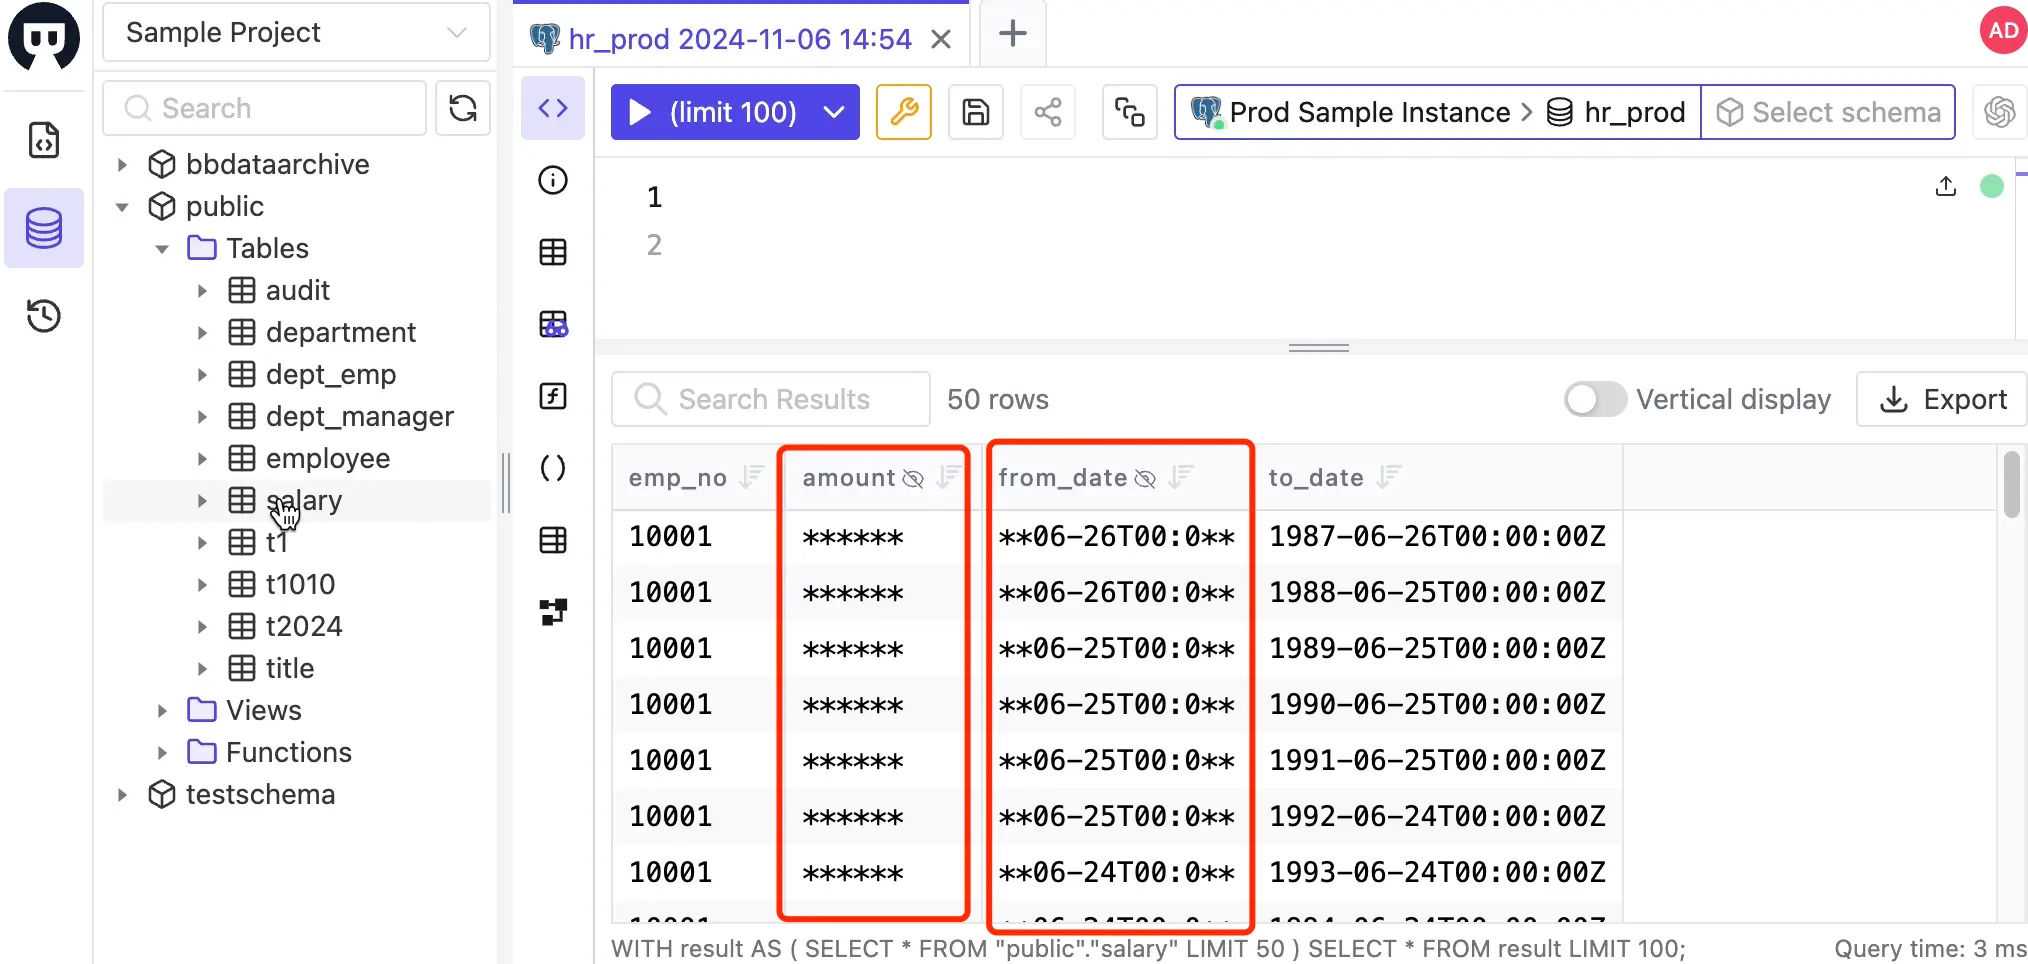The height and width of the screenshot is (964, 2028).
Task: Open the functions panel
Action: pyautogui.click(x=553, y=396)
